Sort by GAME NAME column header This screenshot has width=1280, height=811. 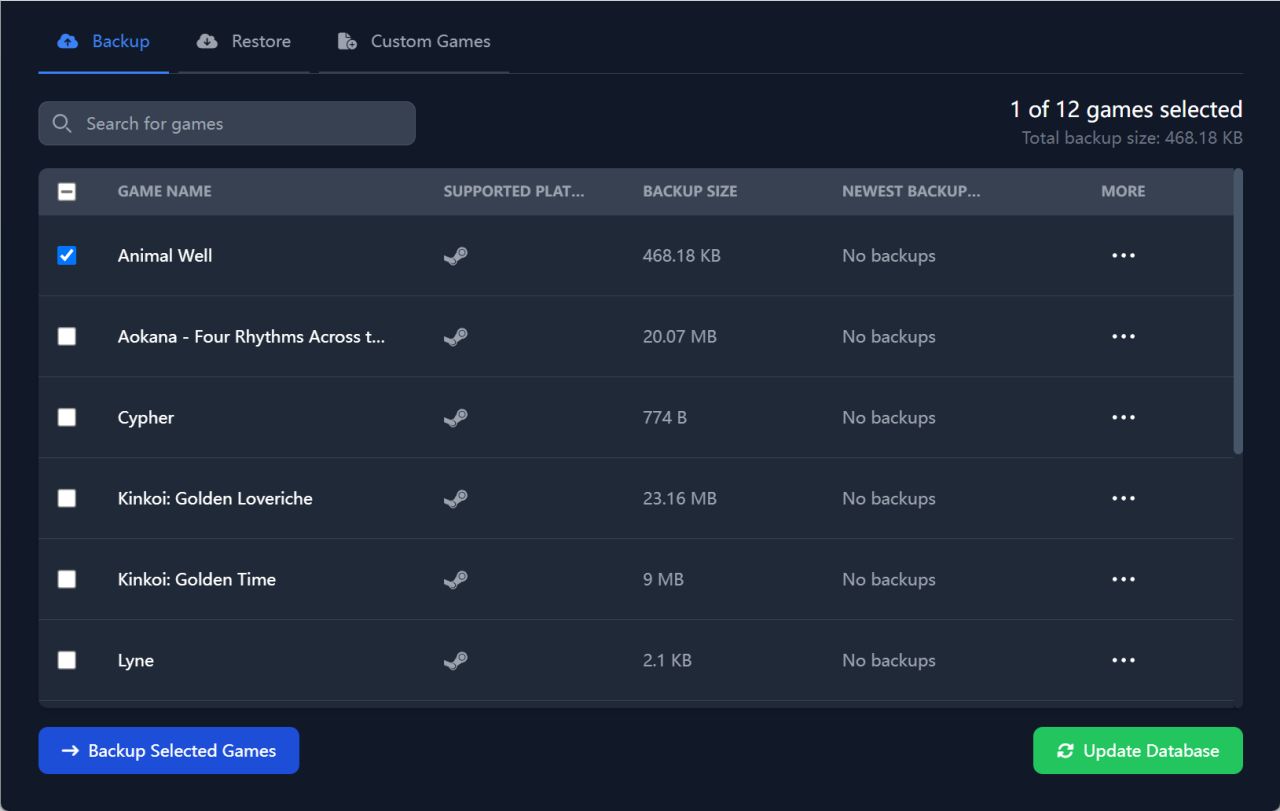click(165, 192)
